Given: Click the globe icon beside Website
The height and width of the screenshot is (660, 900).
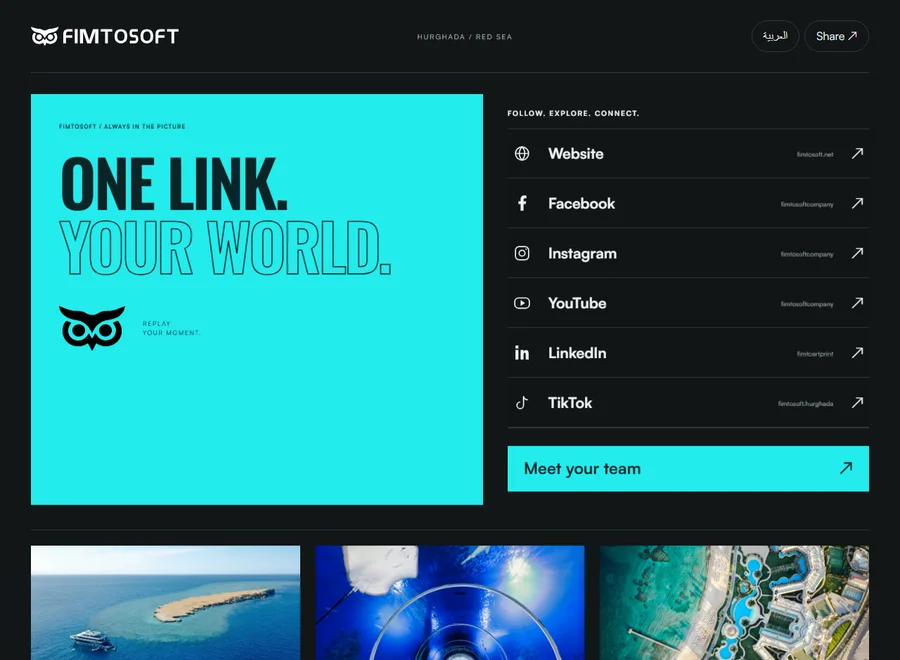Looking at the screenshot, I should point(522,153).
